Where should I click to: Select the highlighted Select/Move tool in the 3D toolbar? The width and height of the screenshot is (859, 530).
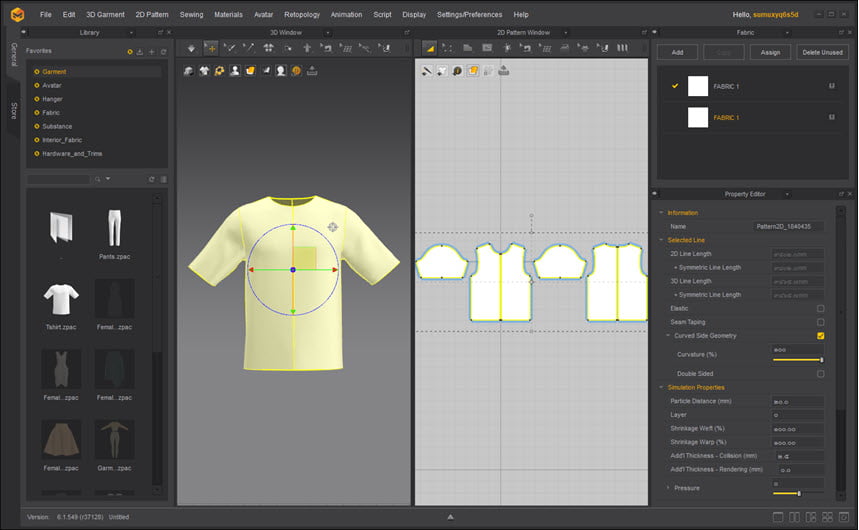coord(210,49)
